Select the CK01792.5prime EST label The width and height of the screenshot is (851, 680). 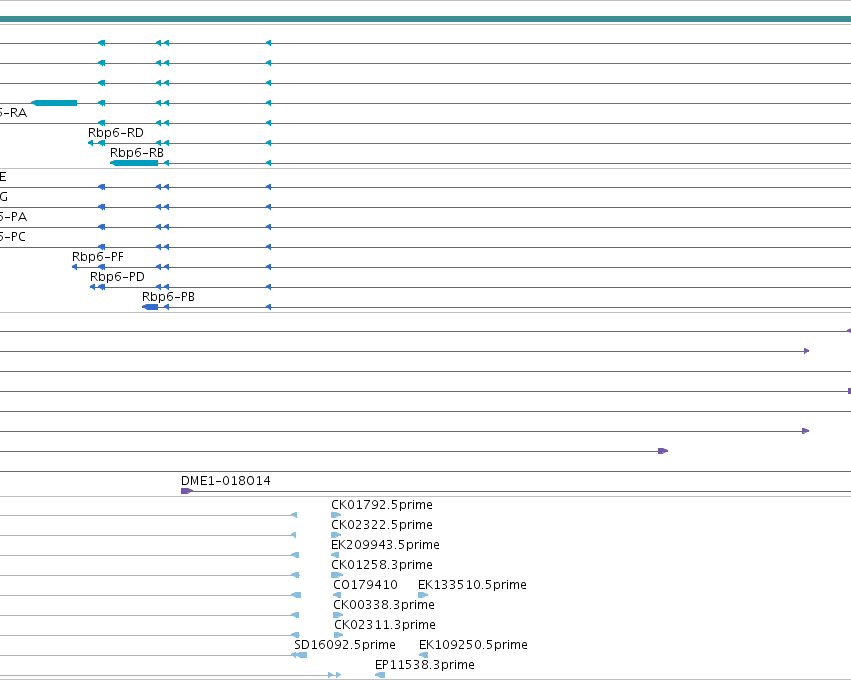pos(382,505)
